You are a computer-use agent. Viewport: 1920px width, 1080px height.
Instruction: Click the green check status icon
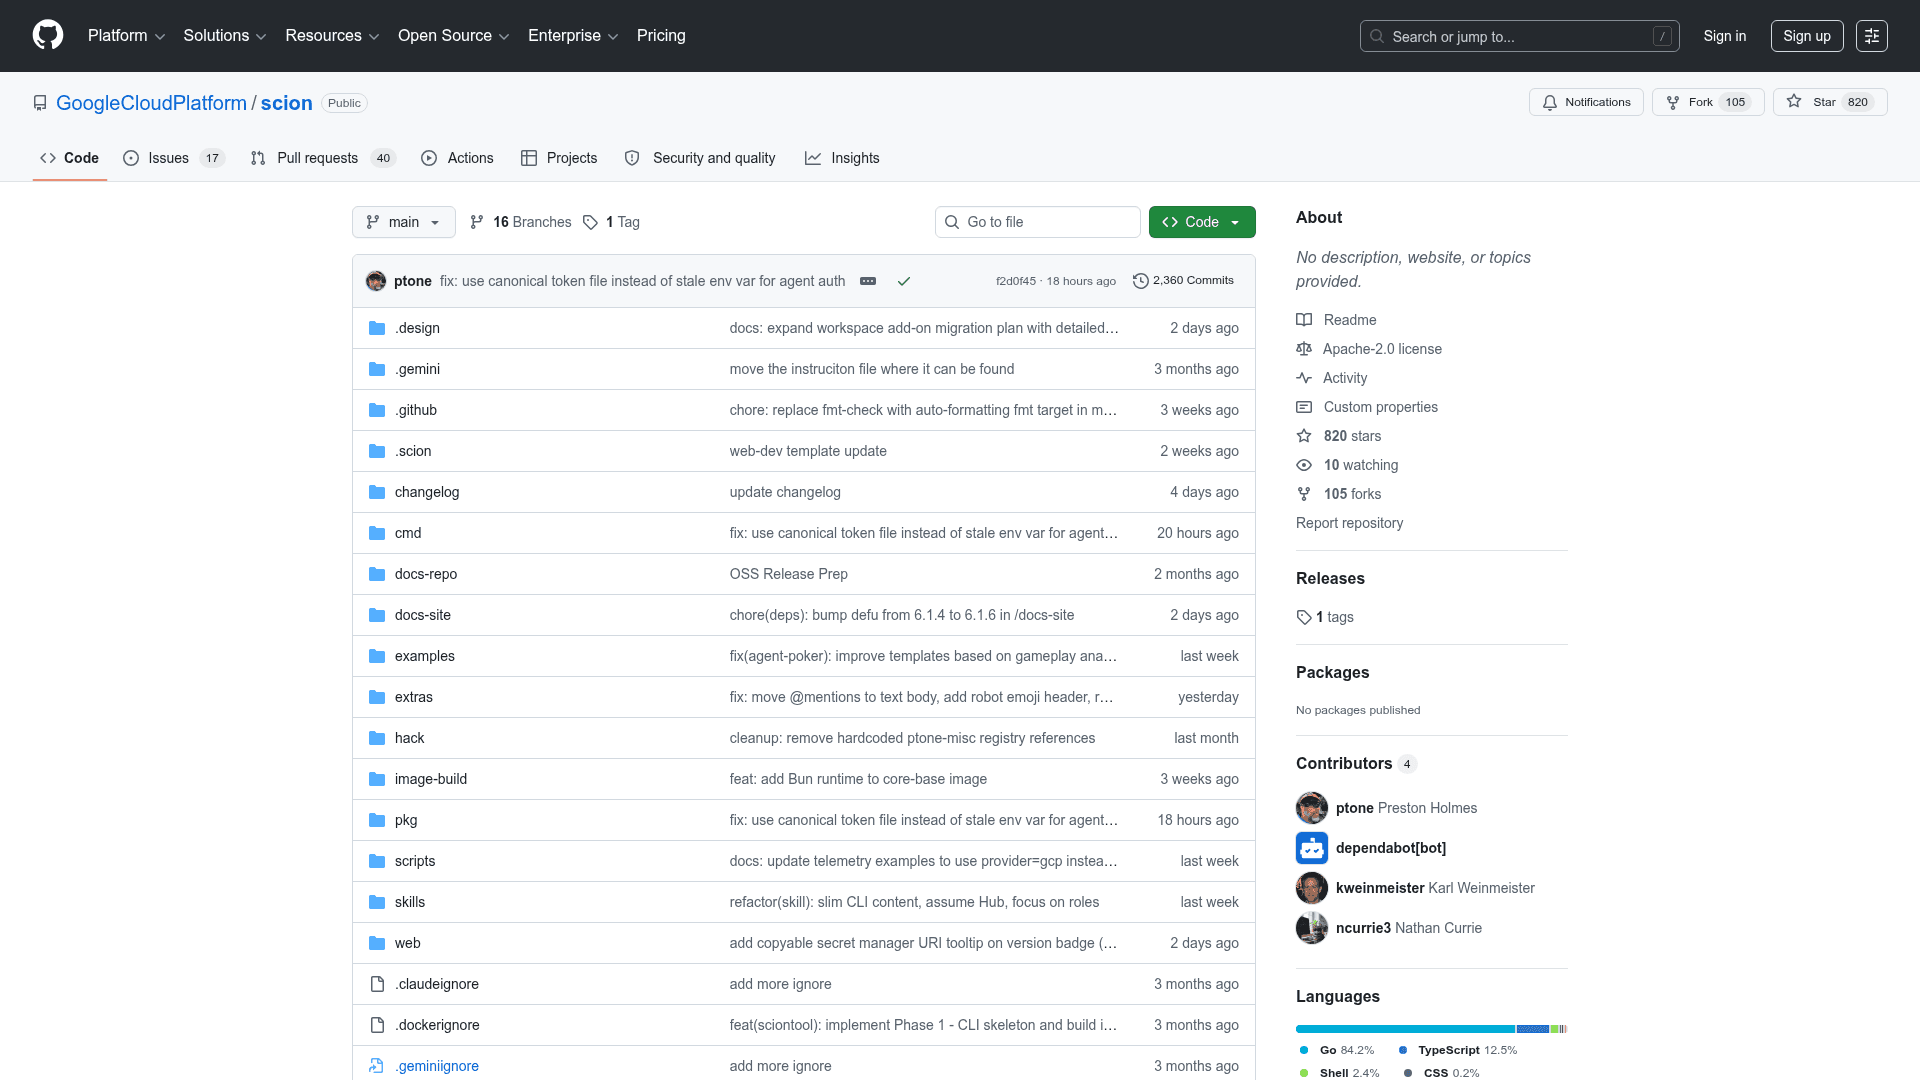(x=903, y=281)
